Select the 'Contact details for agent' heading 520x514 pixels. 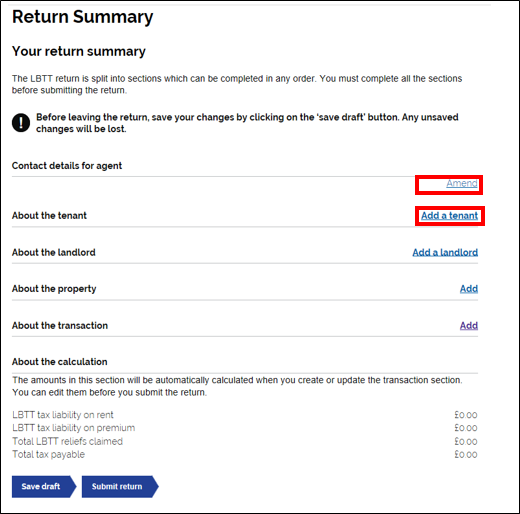(x=67, y=166)
